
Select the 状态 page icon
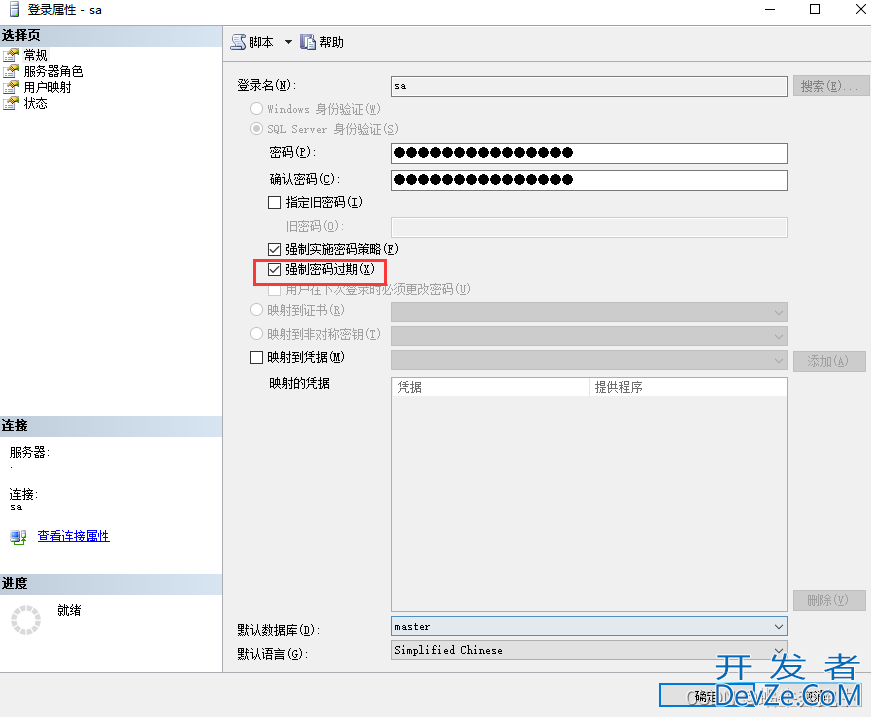click(11, 103)
